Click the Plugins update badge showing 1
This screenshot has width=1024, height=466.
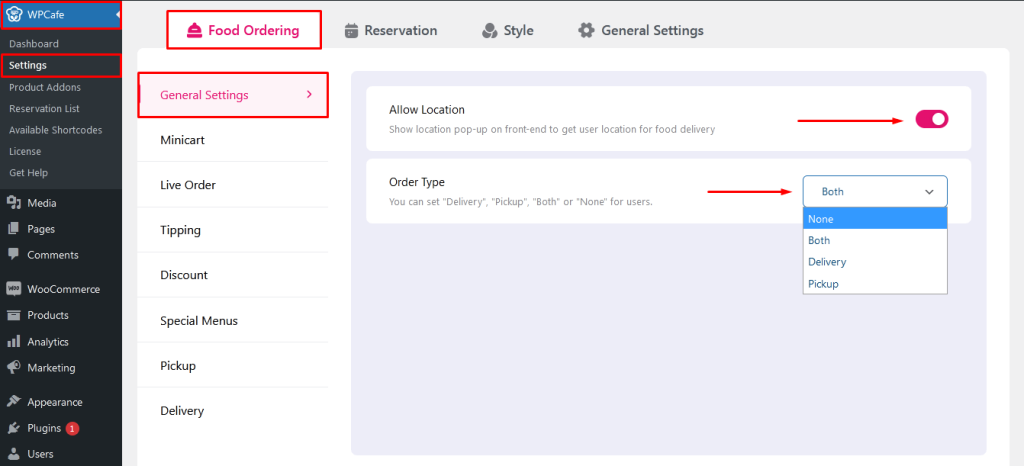[x=72, y=429]
